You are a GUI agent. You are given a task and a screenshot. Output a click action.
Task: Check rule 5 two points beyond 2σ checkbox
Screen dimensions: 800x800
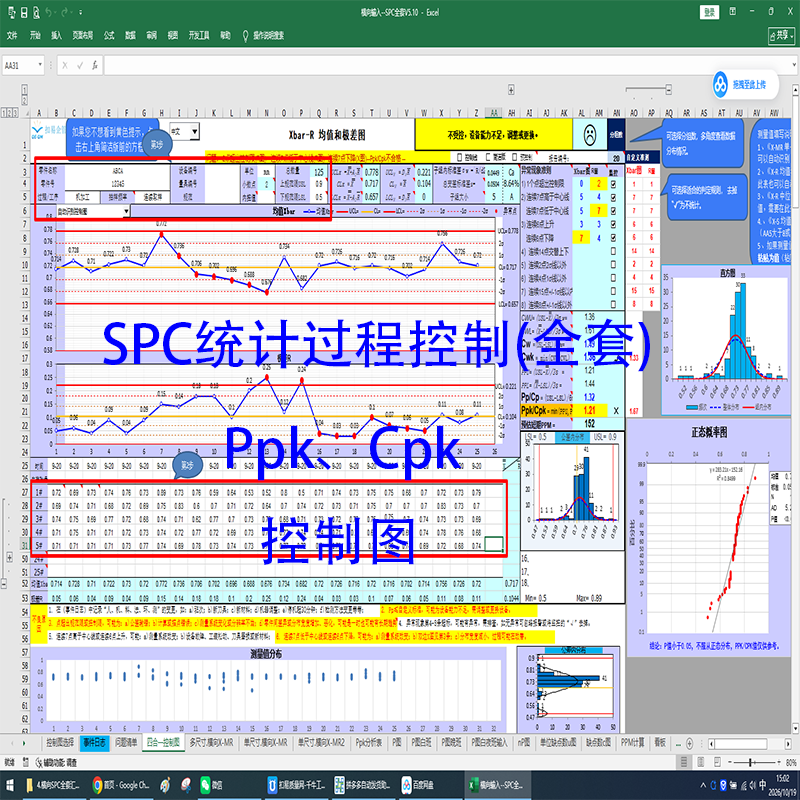pos(613,264)
